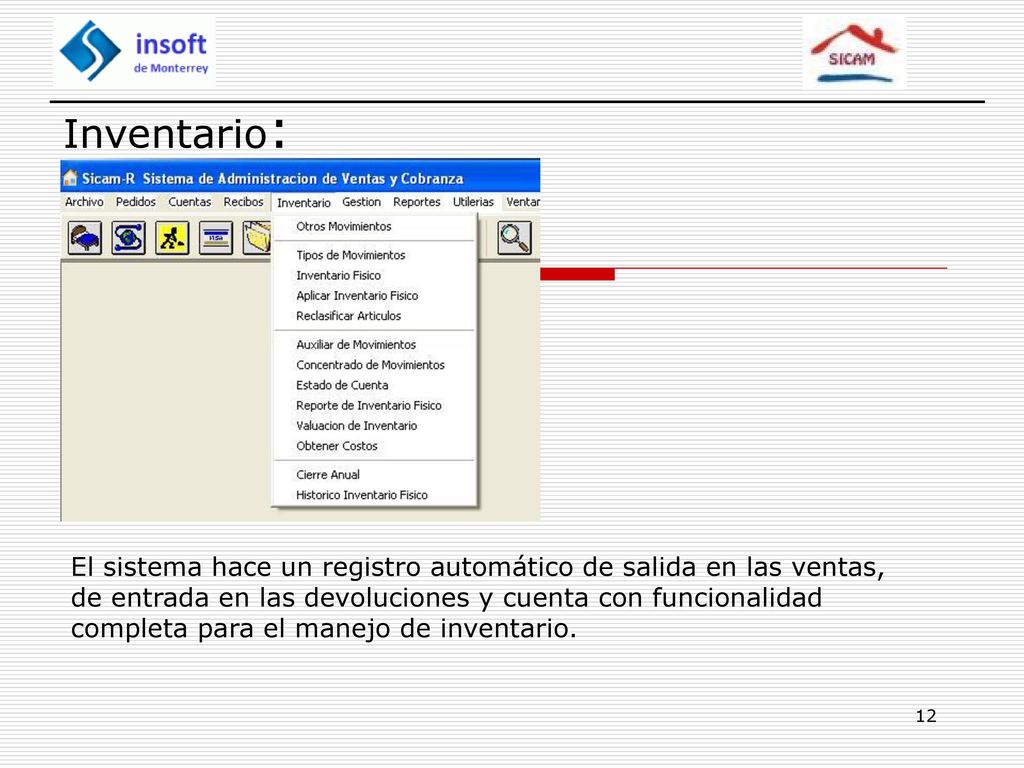This screenshot has width=1024, height=768.
Task: Select Valuacion de Inventario
Action: [x=375, y=425]
